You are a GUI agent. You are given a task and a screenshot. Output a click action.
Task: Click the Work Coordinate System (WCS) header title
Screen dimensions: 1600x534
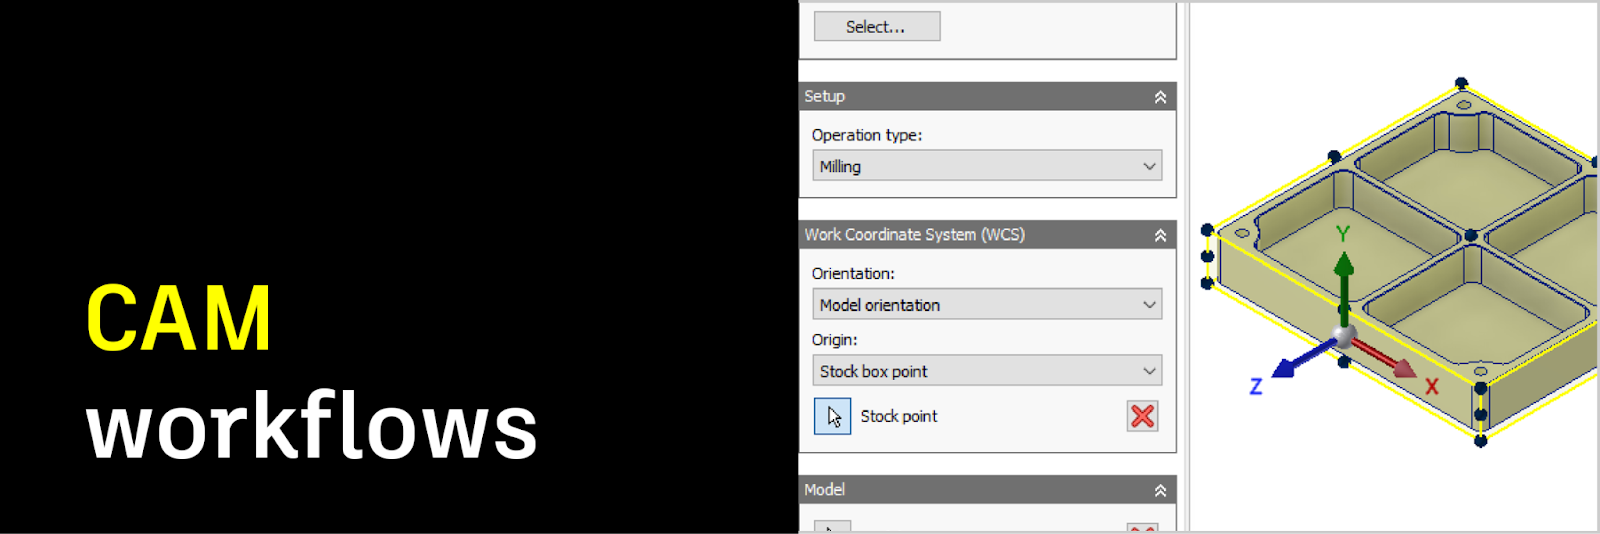[914, 235]
